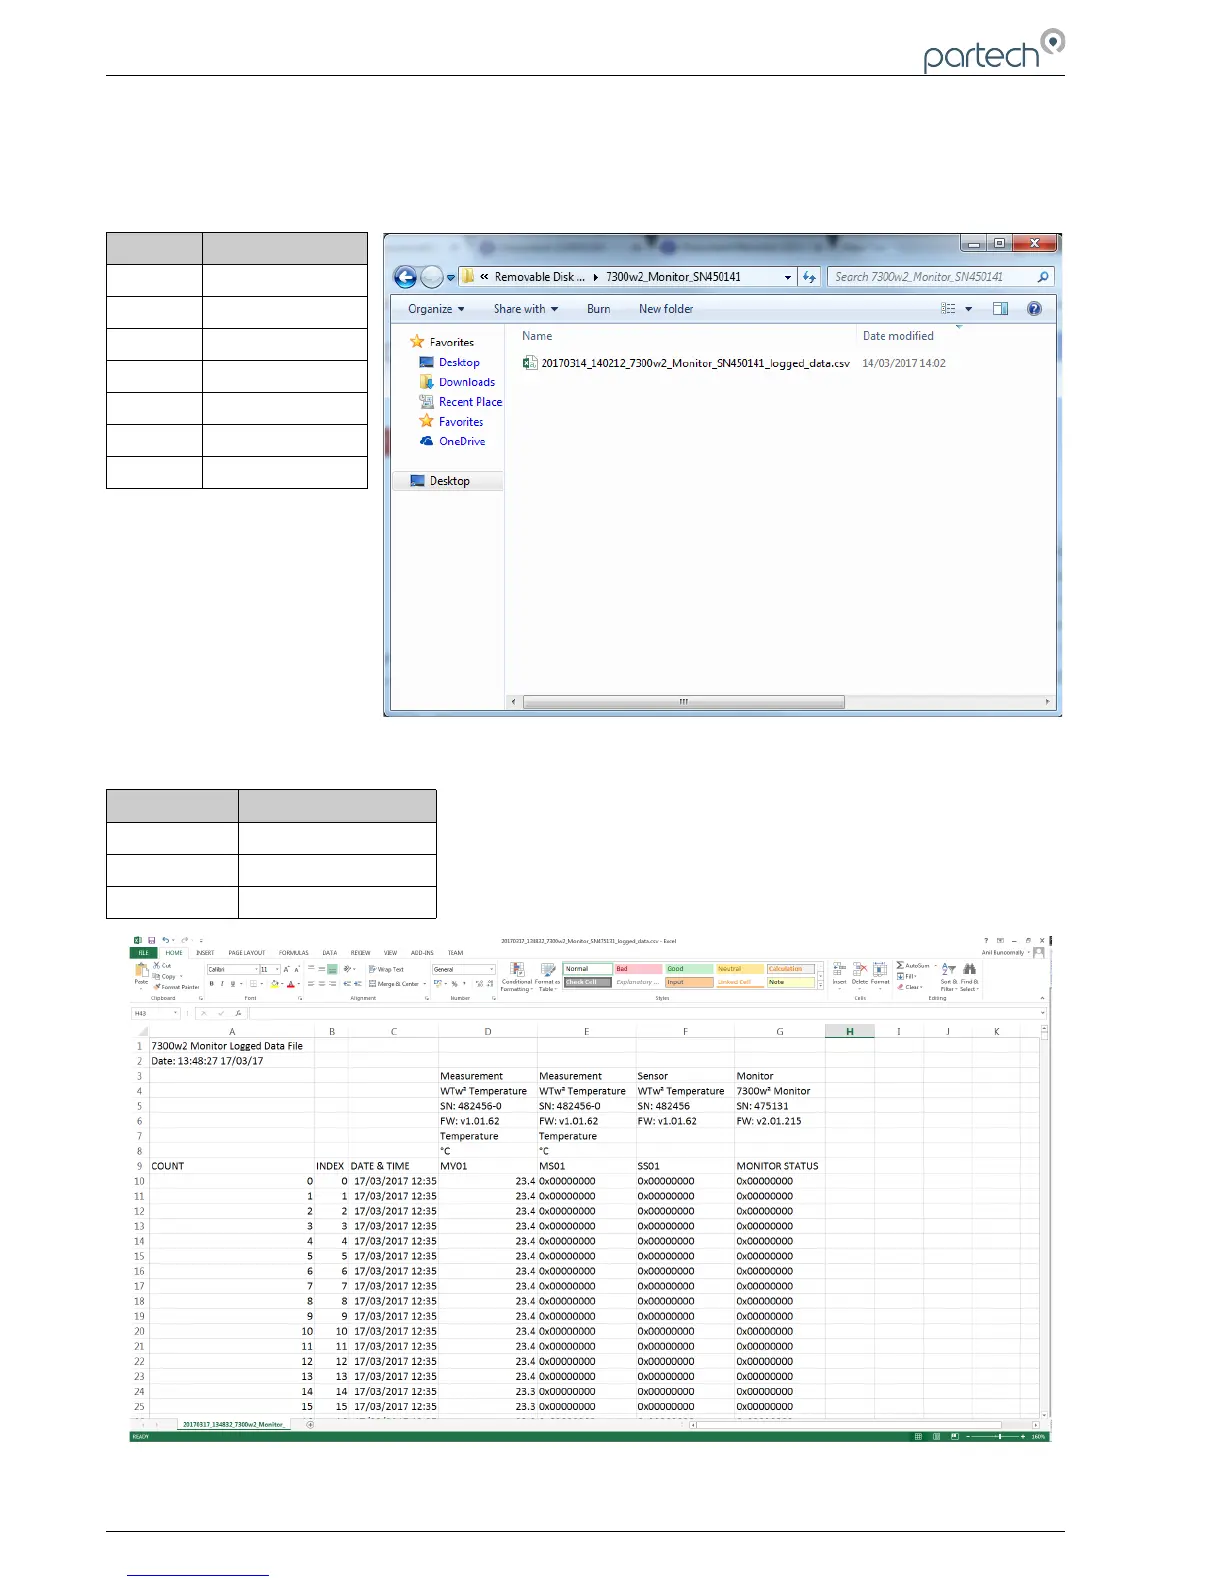Click the Burn toolbar button
The width and height of the screenshot is (1224, 1584).
pyautogui.click(x=599, y=309)
